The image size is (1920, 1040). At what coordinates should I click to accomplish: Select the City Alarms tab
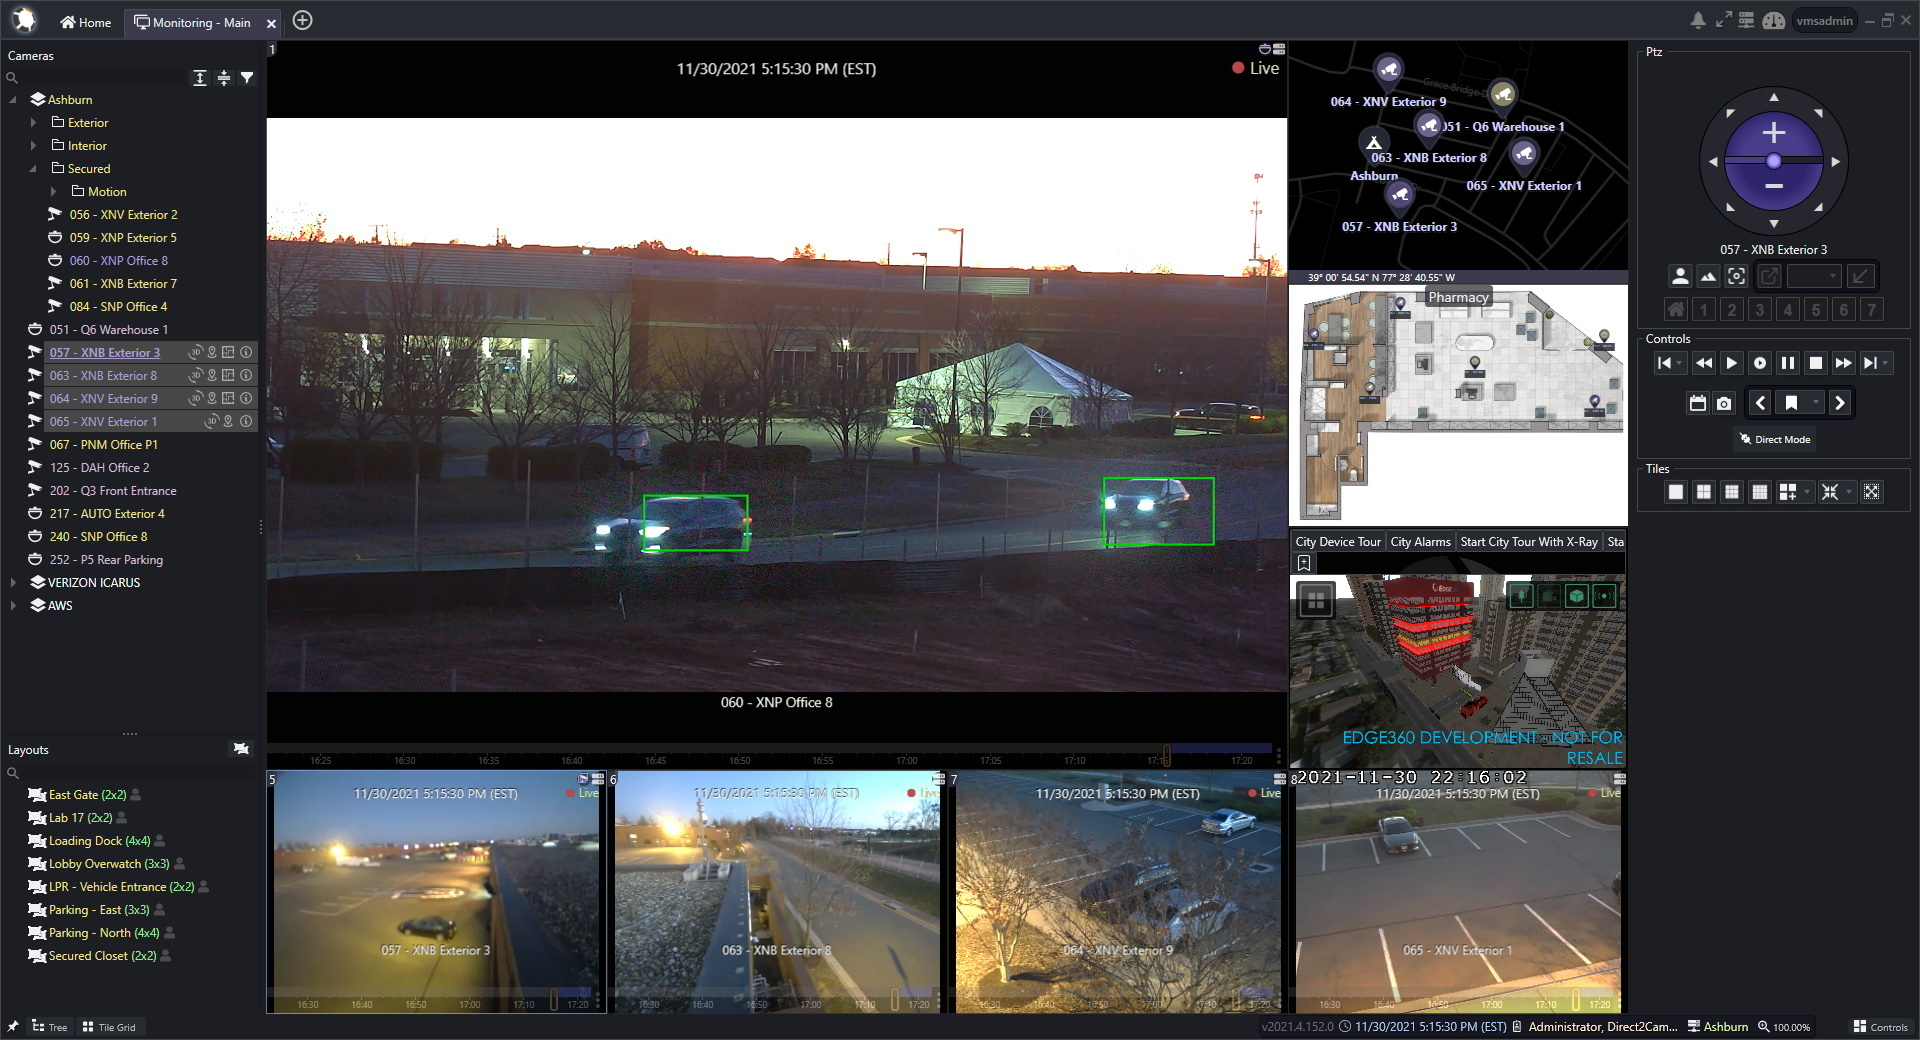pos(1420,541)
